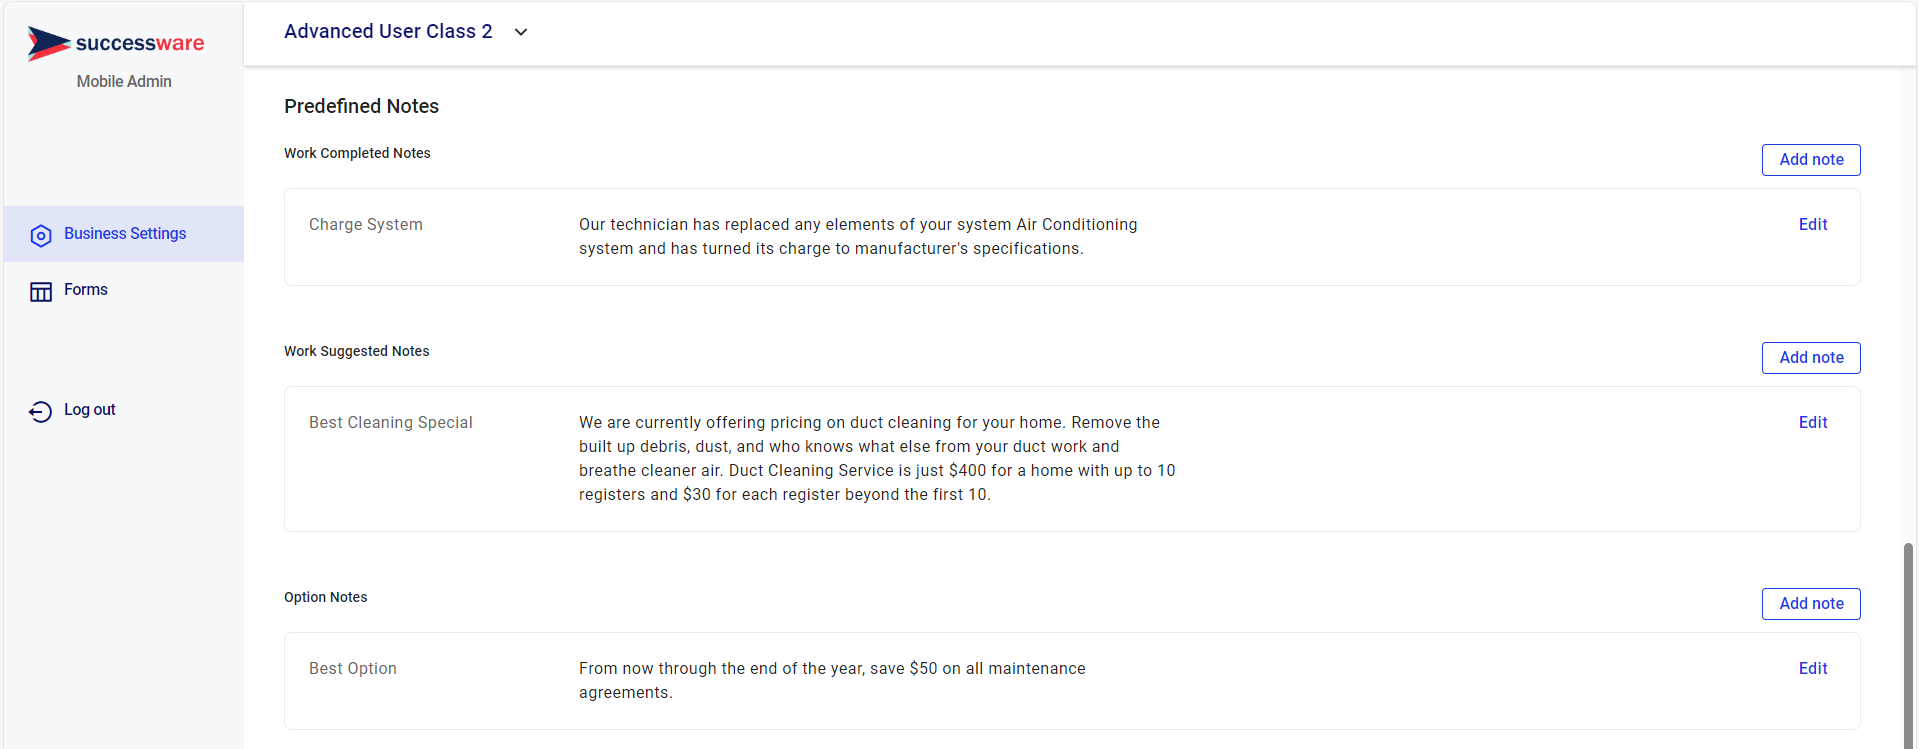Click the Forms table icon
The image size is (1919, 749).
coord(41,291)
